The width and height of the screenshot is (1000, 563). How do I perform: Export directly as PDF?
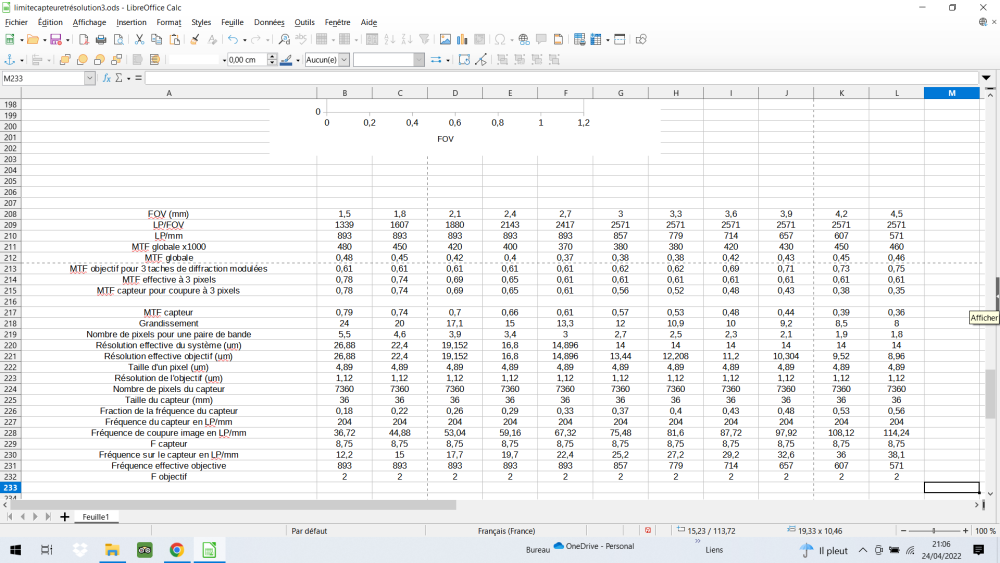click(x=83, y=40)
